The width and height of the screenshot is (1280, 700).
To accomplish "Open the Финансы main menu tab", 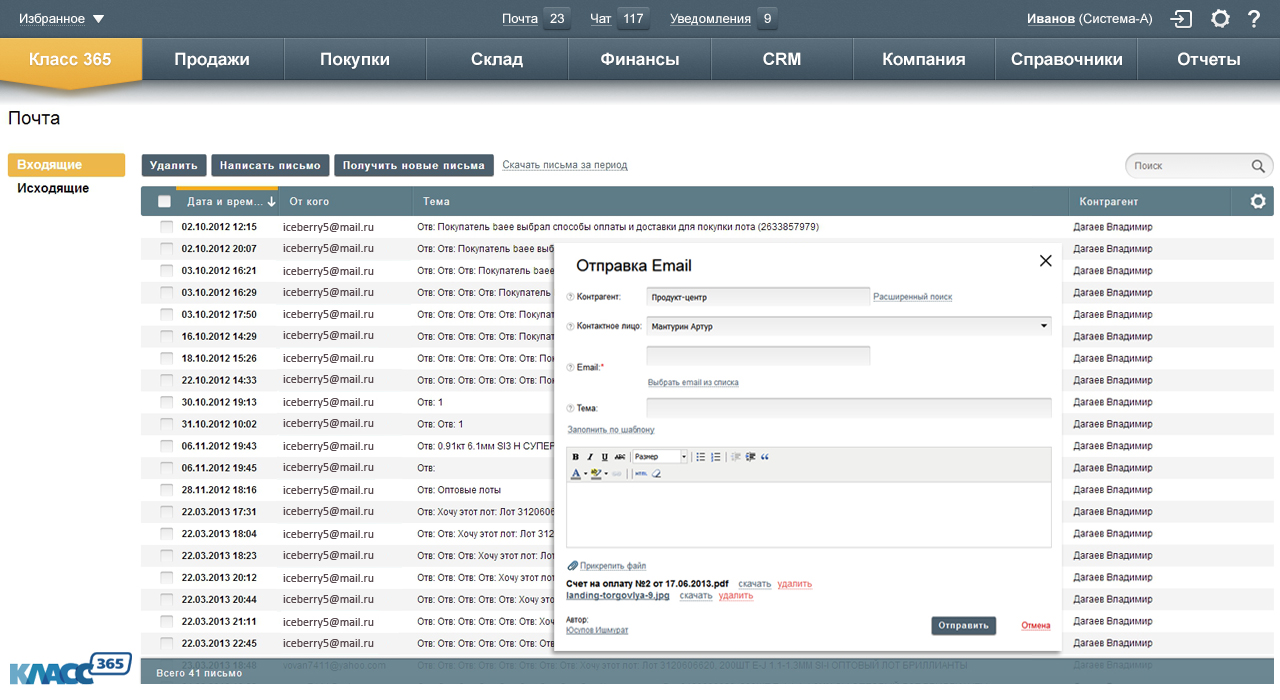I will (x=639, y=59).
